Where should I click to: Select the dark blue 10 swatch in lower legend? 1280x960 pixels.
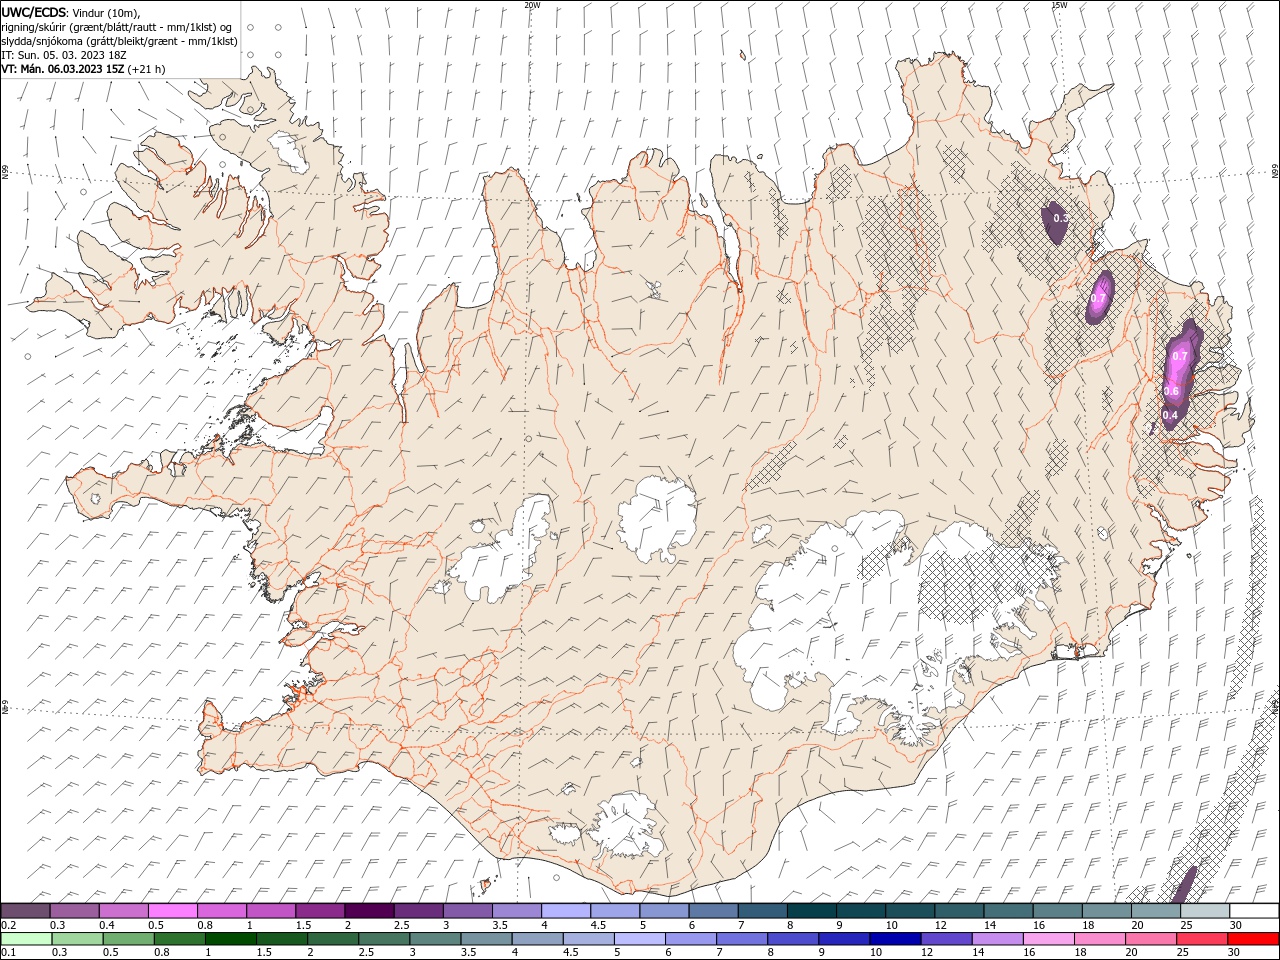894,938
